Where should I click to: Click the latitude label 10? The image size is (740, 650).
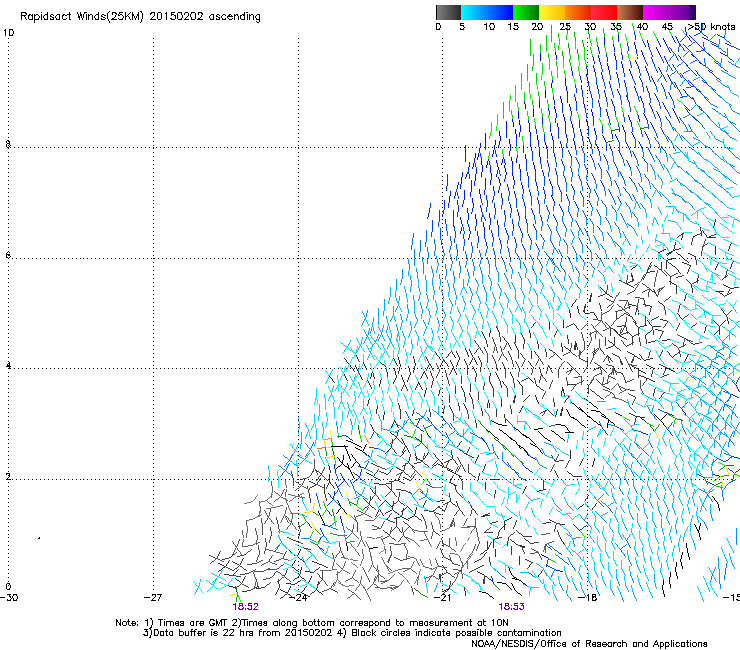tap(8, 33)
